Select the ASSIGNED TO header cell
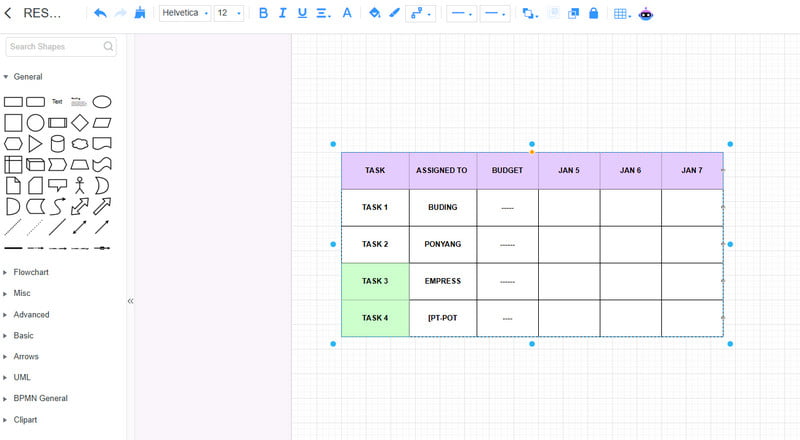The image size is (800, 440). point(443,171)
